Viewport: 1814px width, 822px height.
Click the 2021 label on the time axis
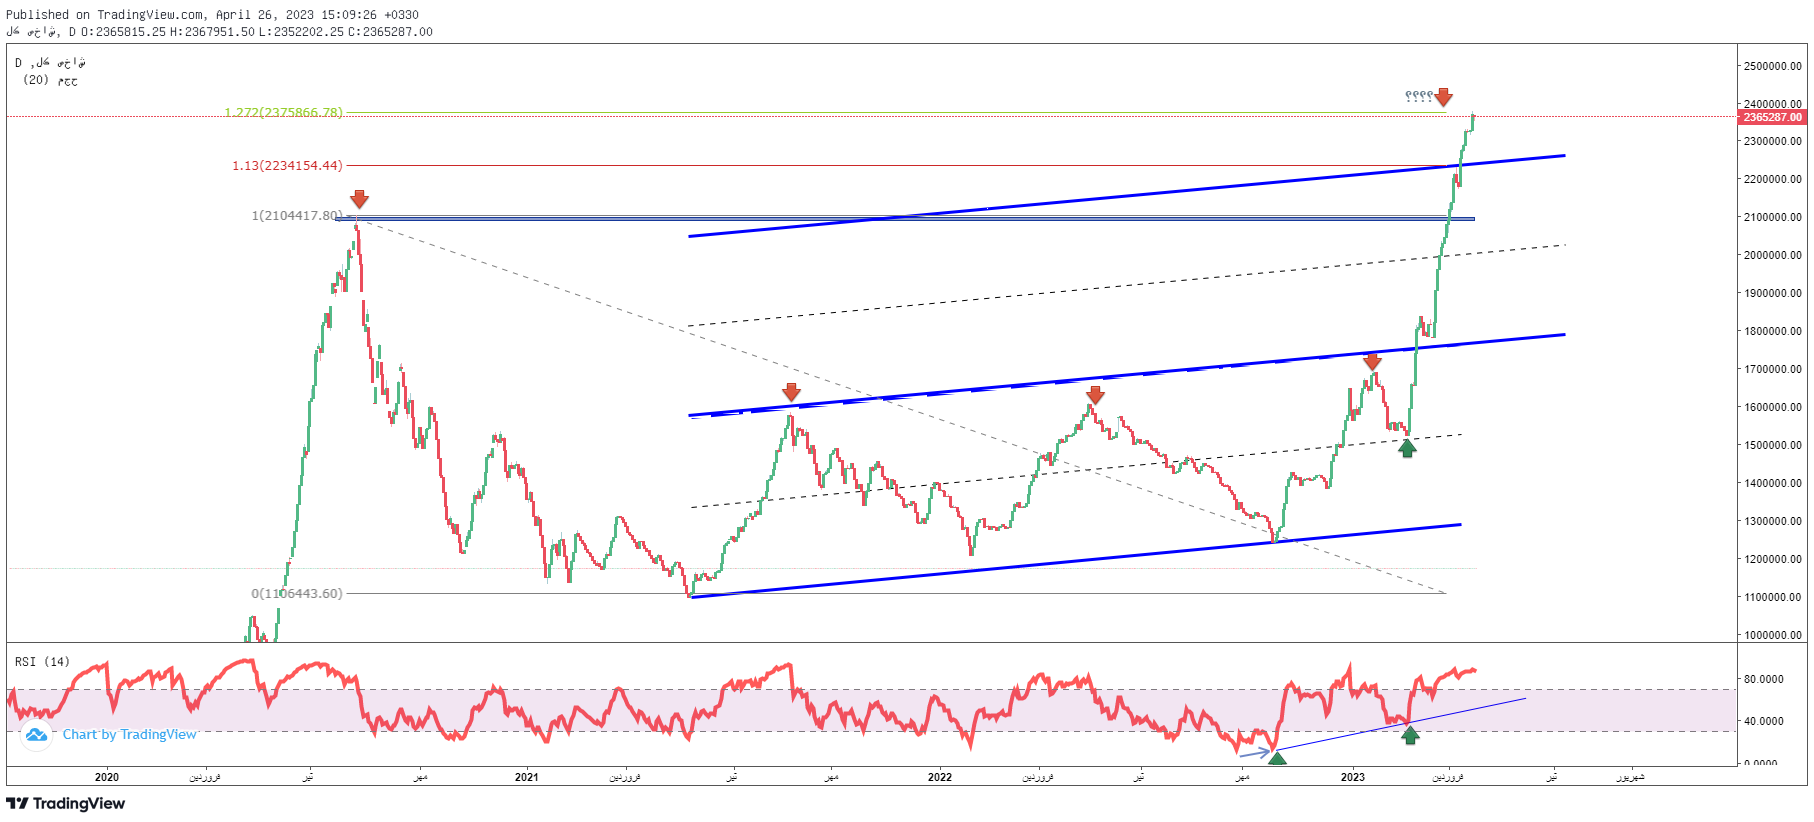click(526, 777)
